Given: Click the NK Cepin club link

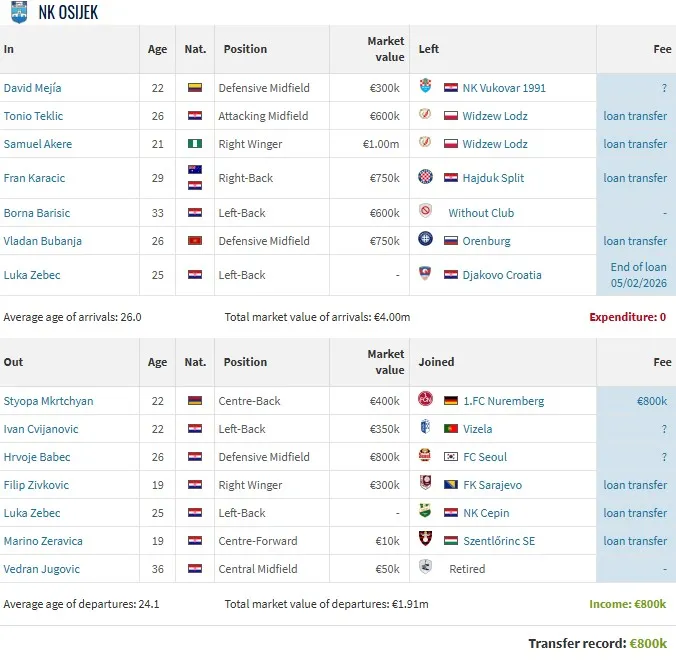Looking at the screenshot, I should tap(485, 513).
